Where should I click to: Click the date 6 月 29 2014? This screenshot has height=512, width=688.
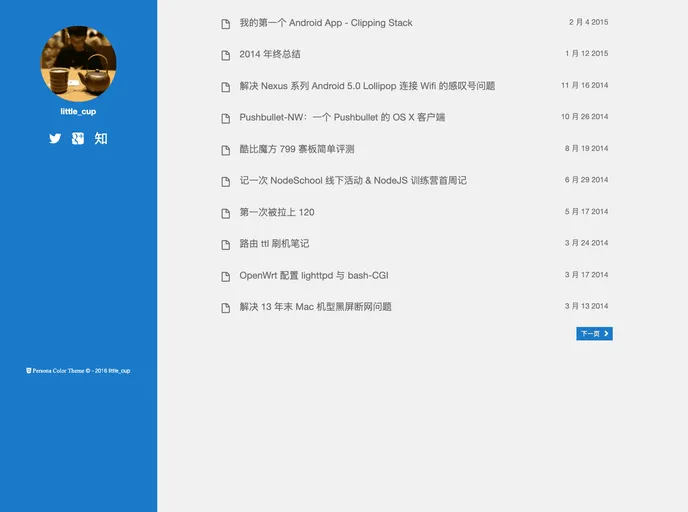pos(587,180)
